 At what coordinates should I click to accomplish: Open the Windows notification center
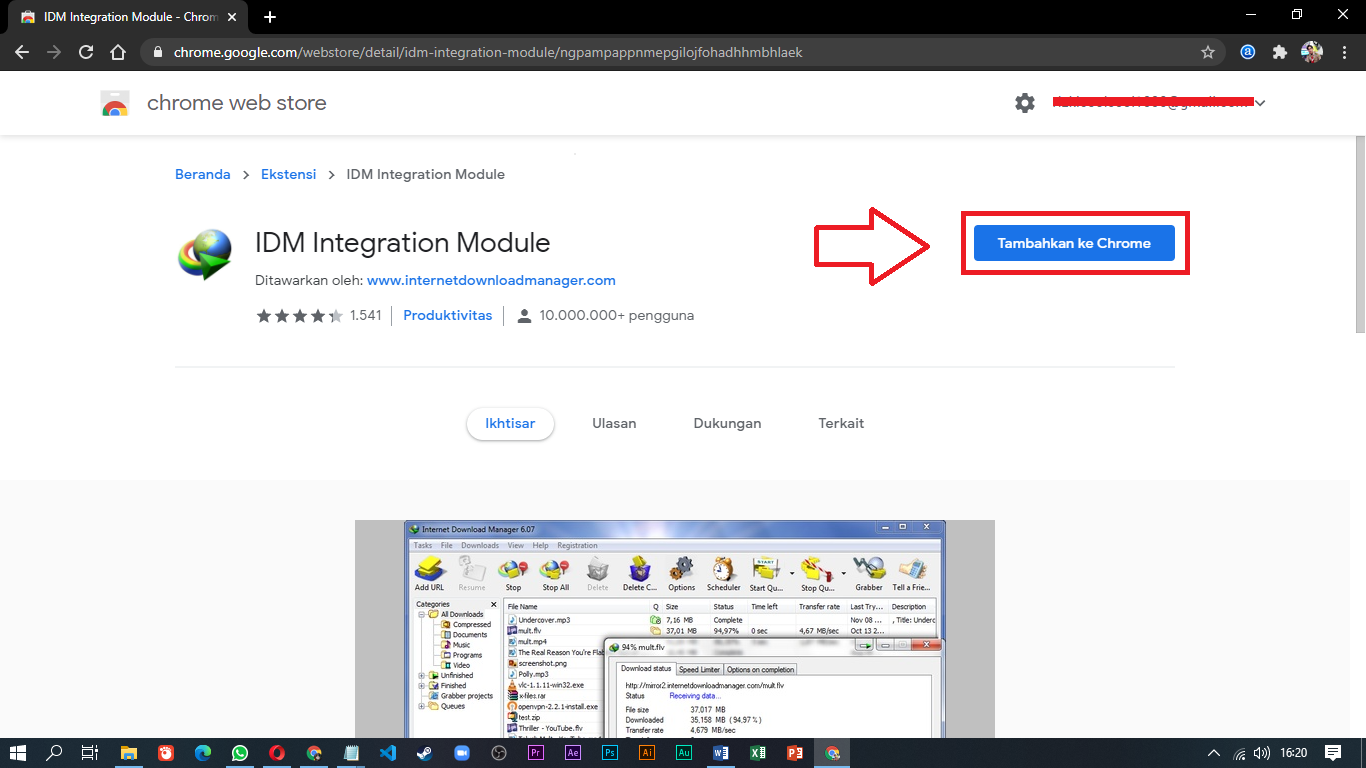(x=1333, y=753)
